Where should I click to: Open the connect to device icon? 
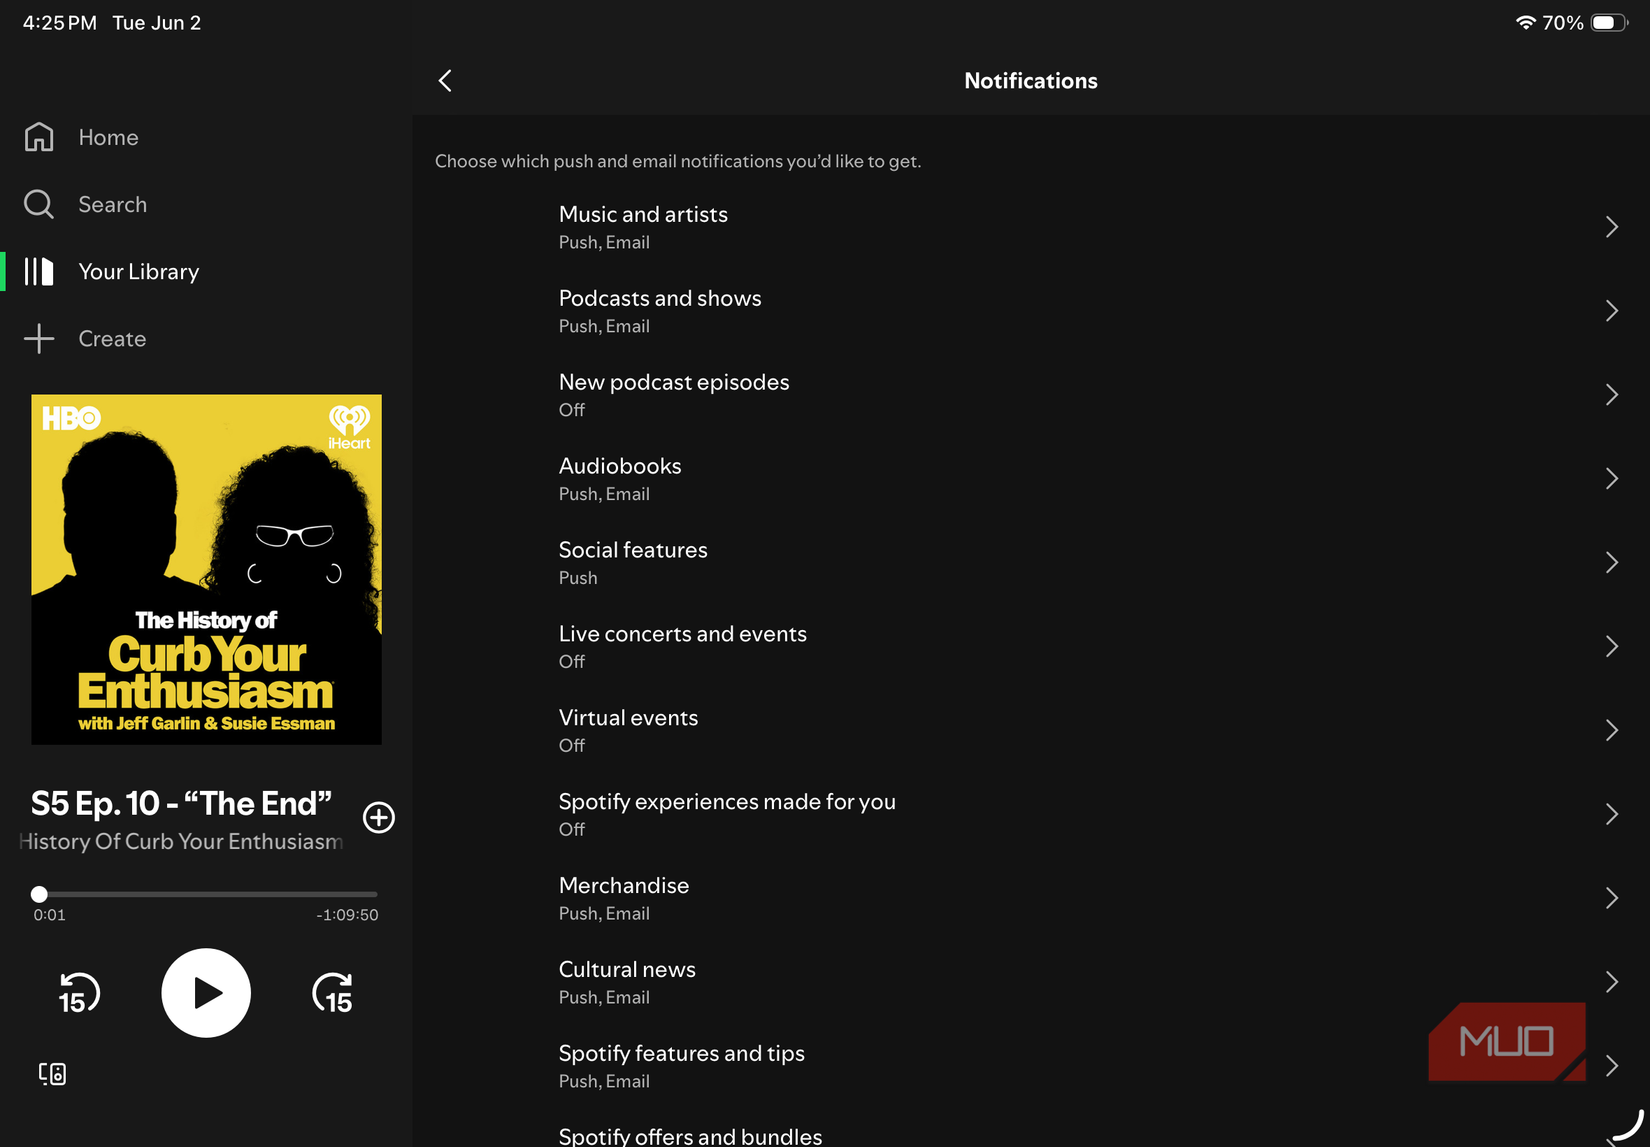coord(52,1074)
